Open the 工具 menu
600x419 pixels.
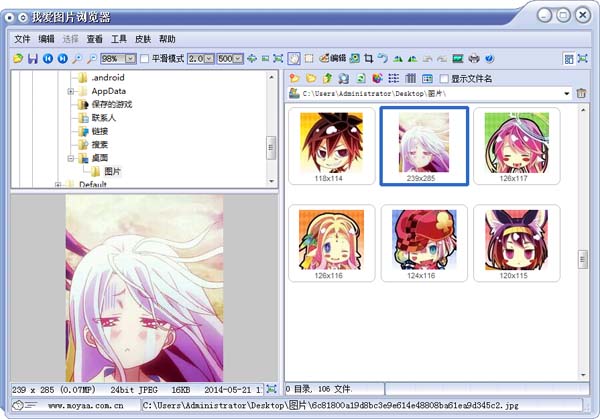pyautogui.click(x=119, y=39)
